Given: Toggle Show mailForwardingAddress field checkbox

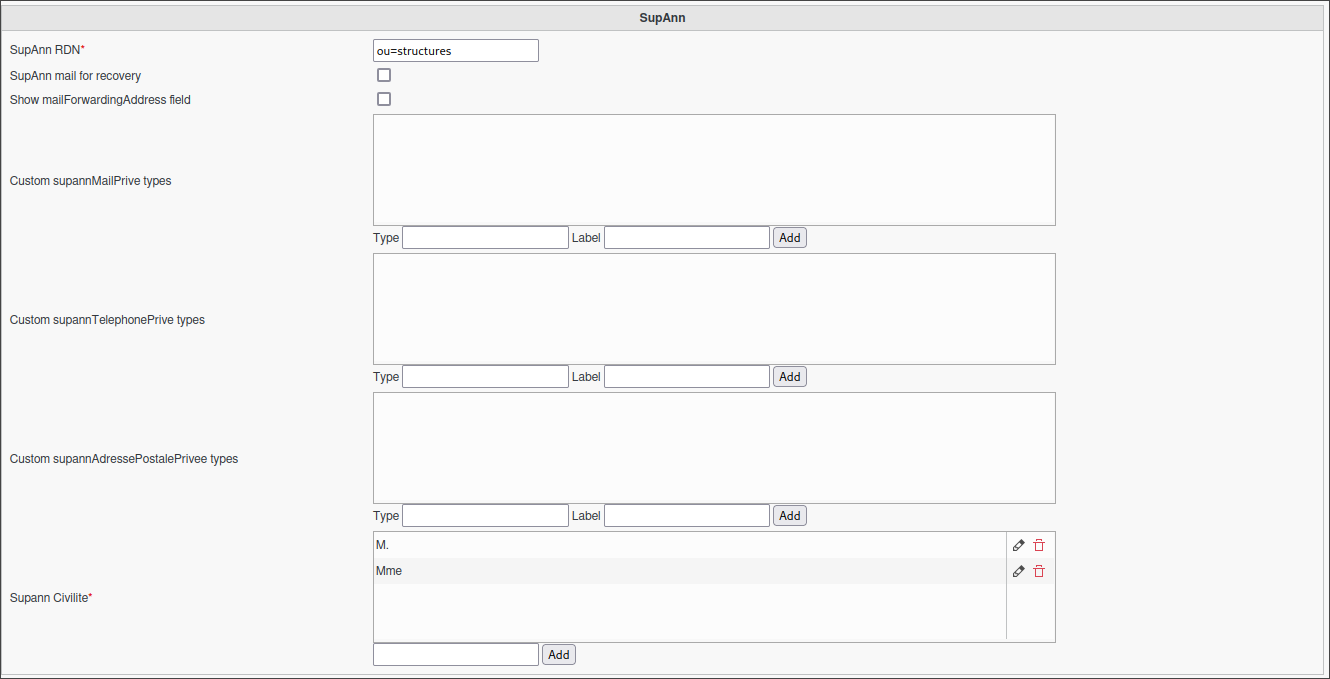Looking at the screenshot, I should pyautogui.click(x=384, y=99).
